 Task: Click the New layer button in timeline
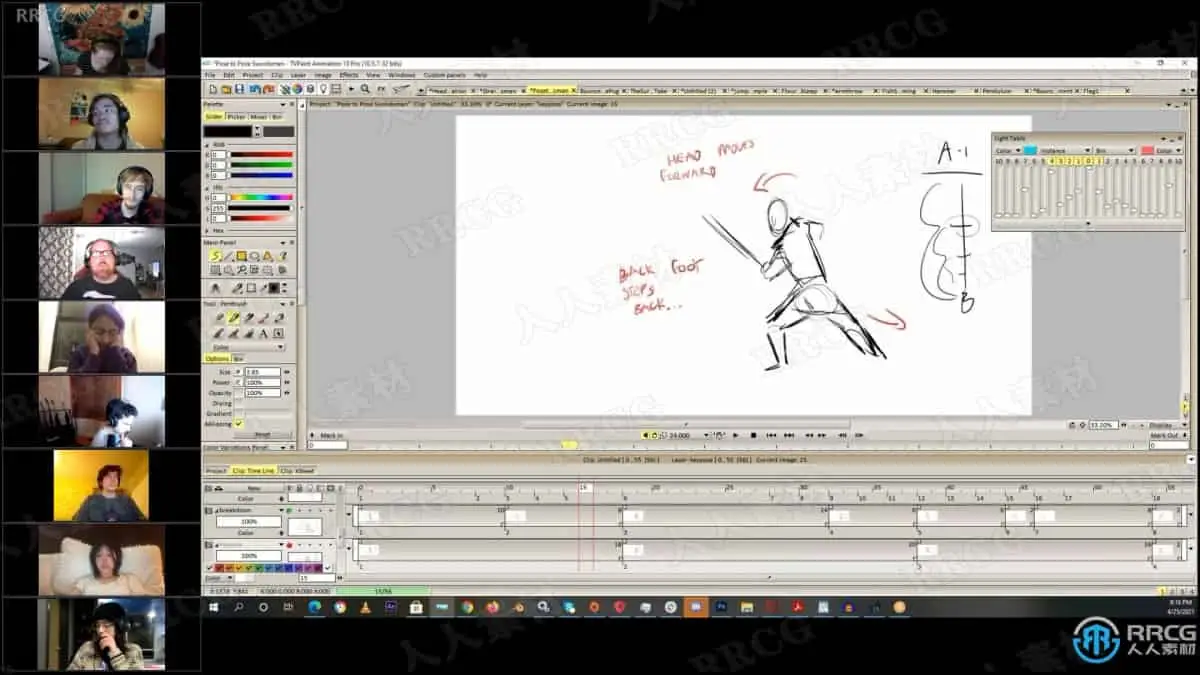coord(254,488)
